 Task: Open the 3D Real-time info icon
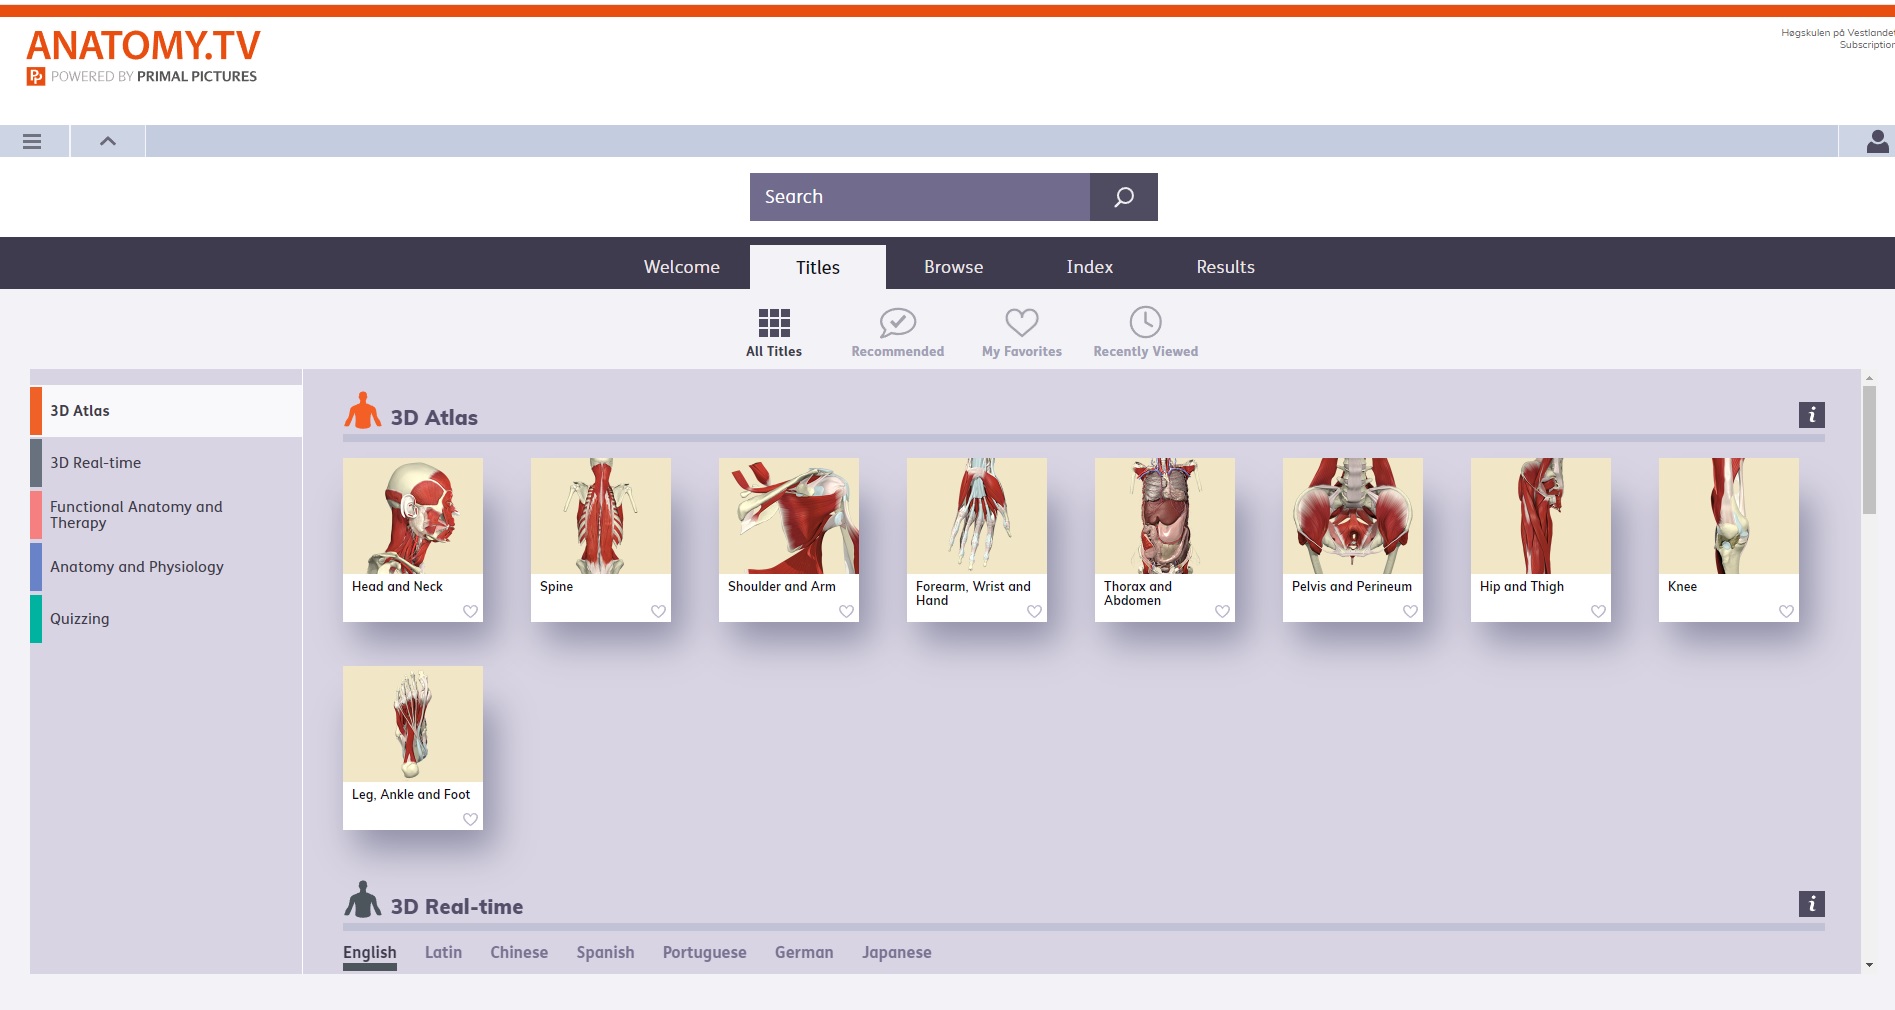1811,904
